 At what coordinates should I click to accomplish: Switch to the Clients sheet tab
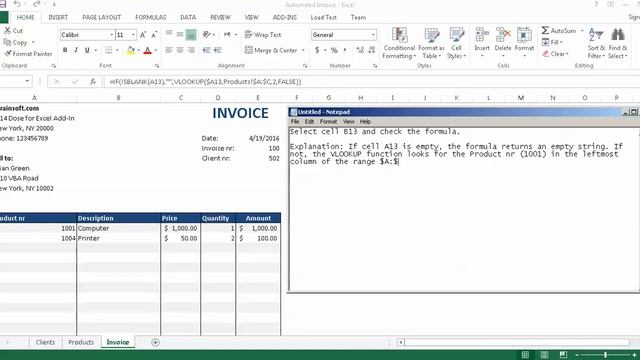(45, 342)
